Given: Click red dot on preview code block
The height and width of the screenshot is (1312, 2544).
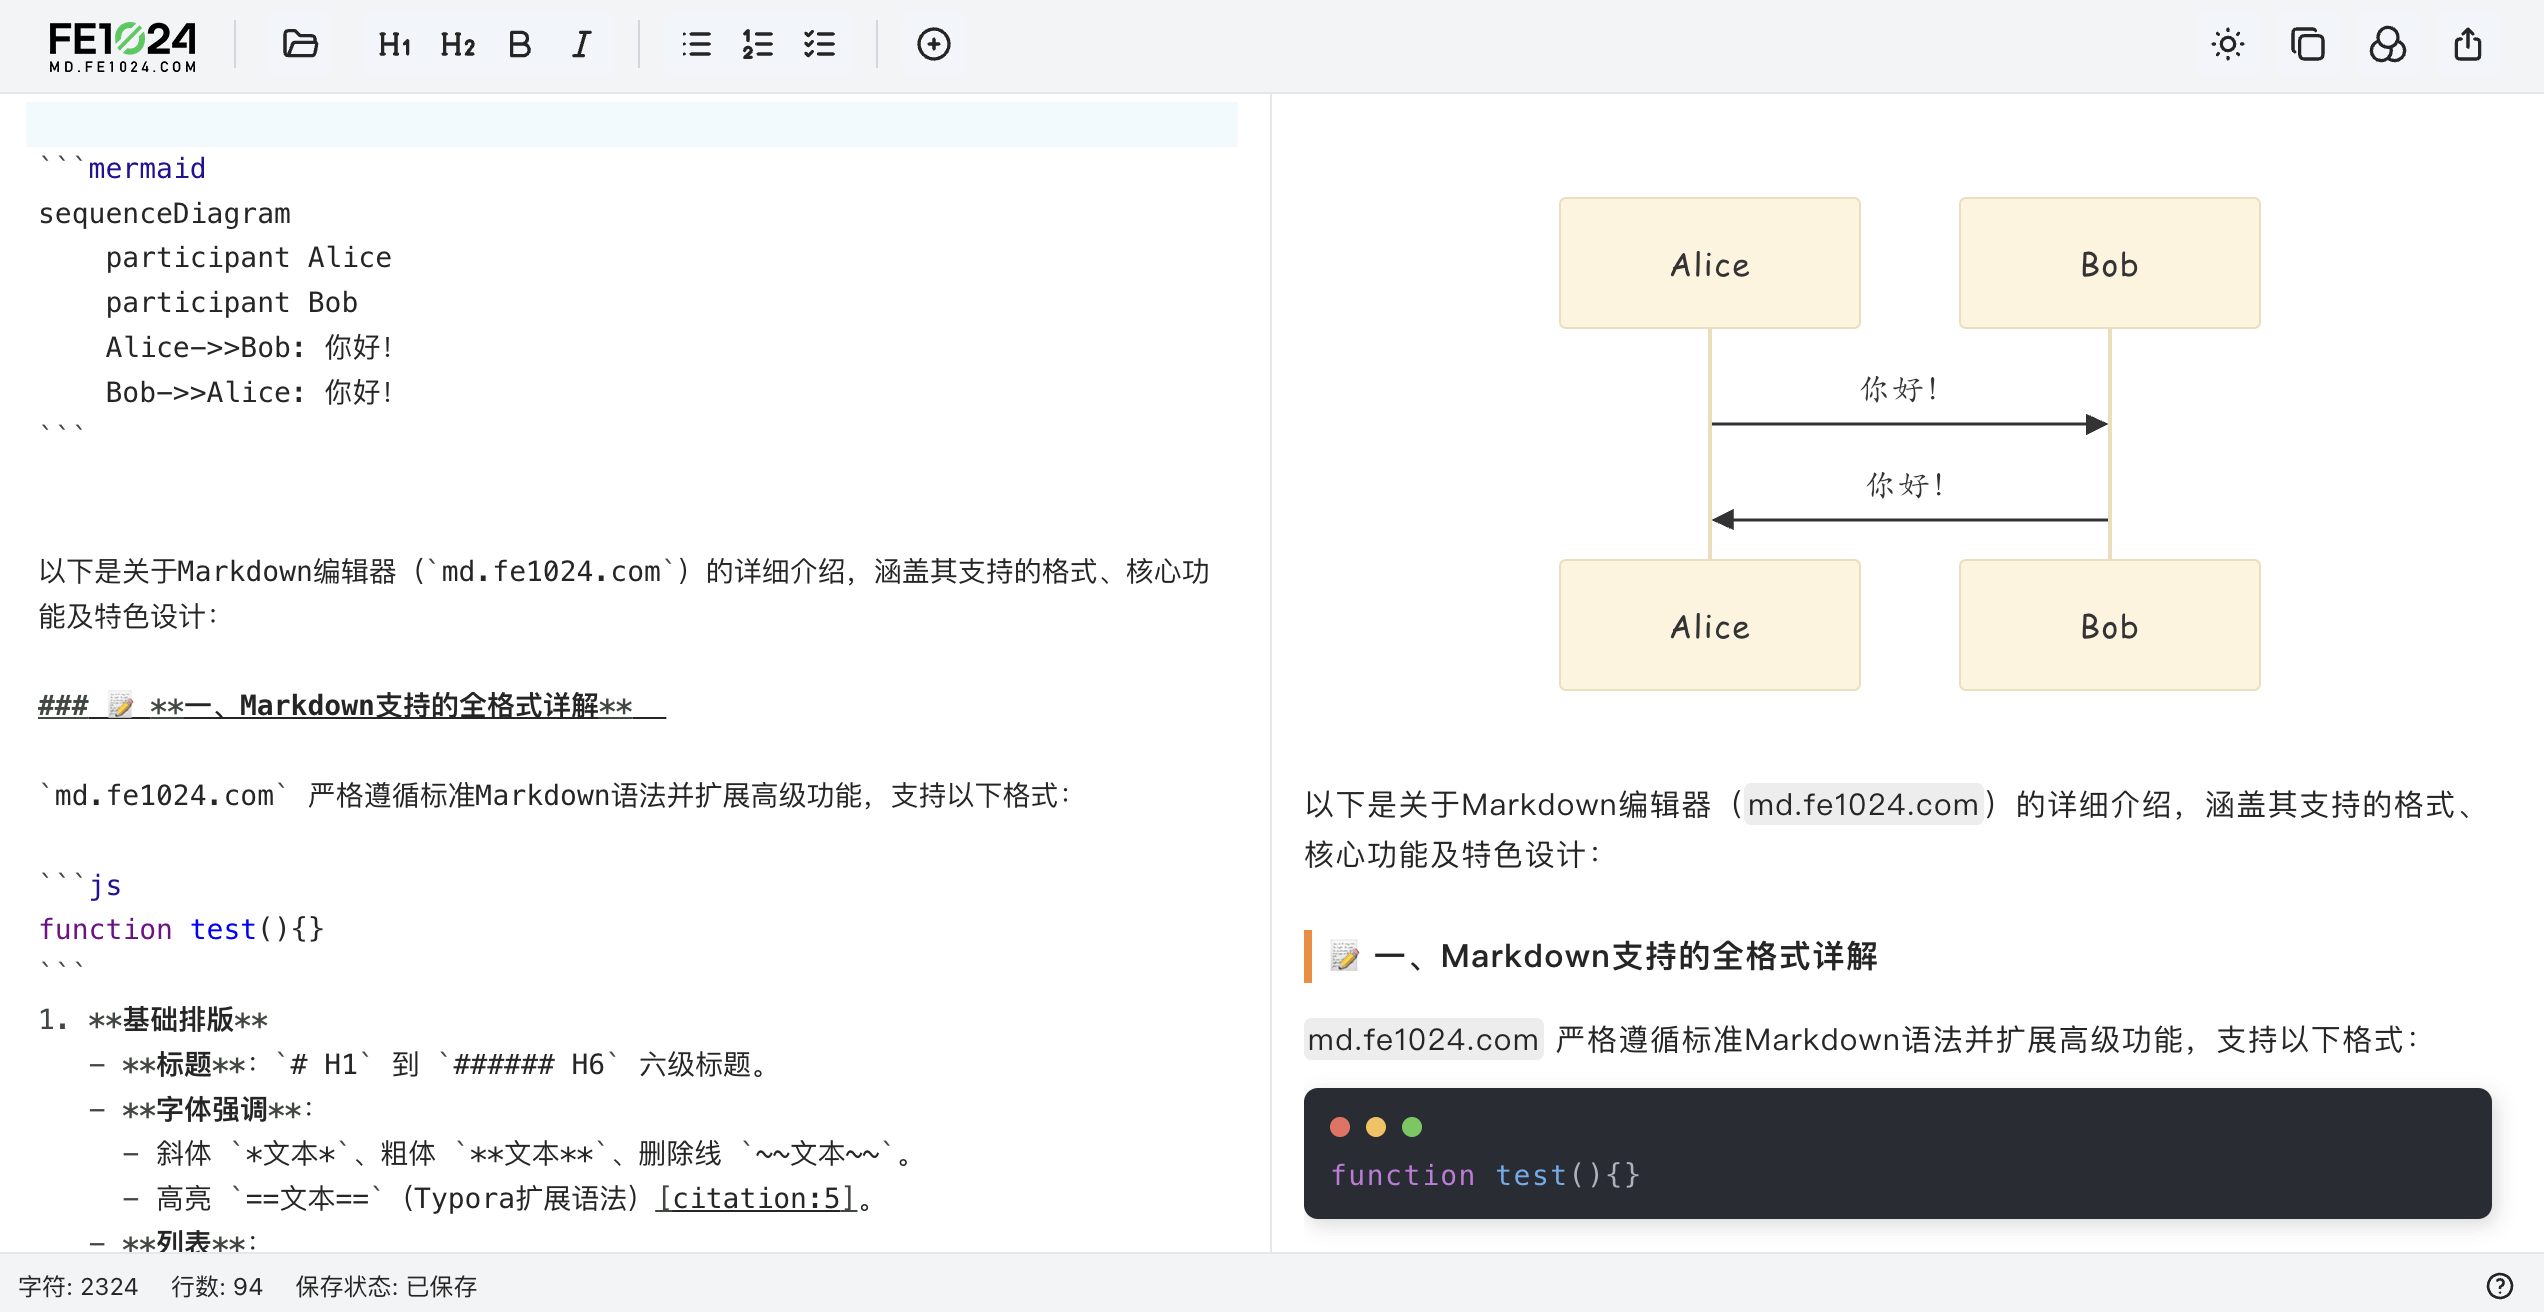Looking at the screenshot, I should click(1340, 1127).
